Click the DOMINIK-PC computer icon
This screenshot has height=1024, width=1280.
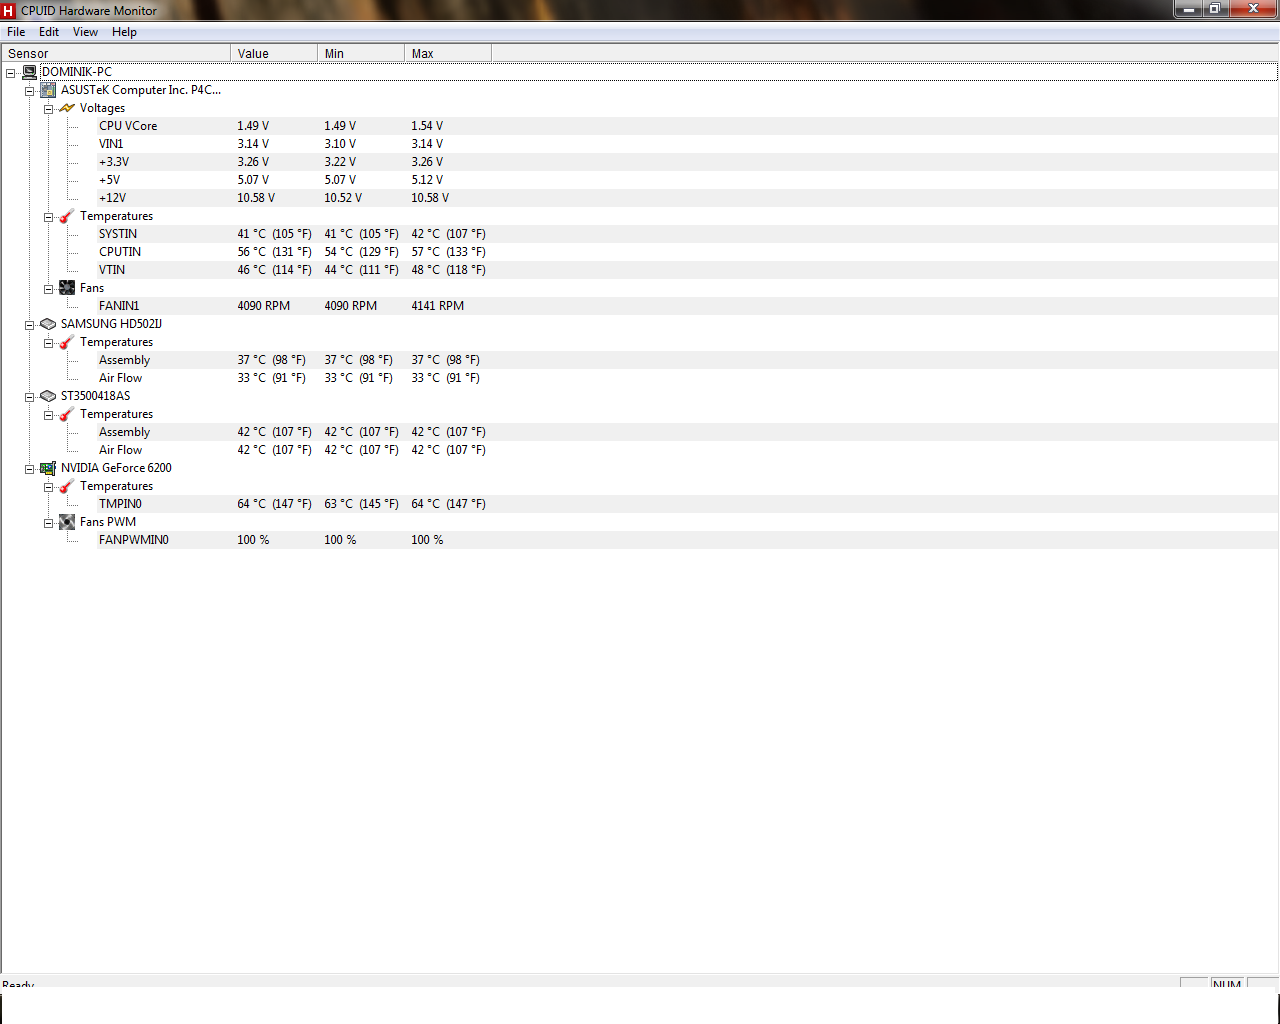[x=30, y=72]
